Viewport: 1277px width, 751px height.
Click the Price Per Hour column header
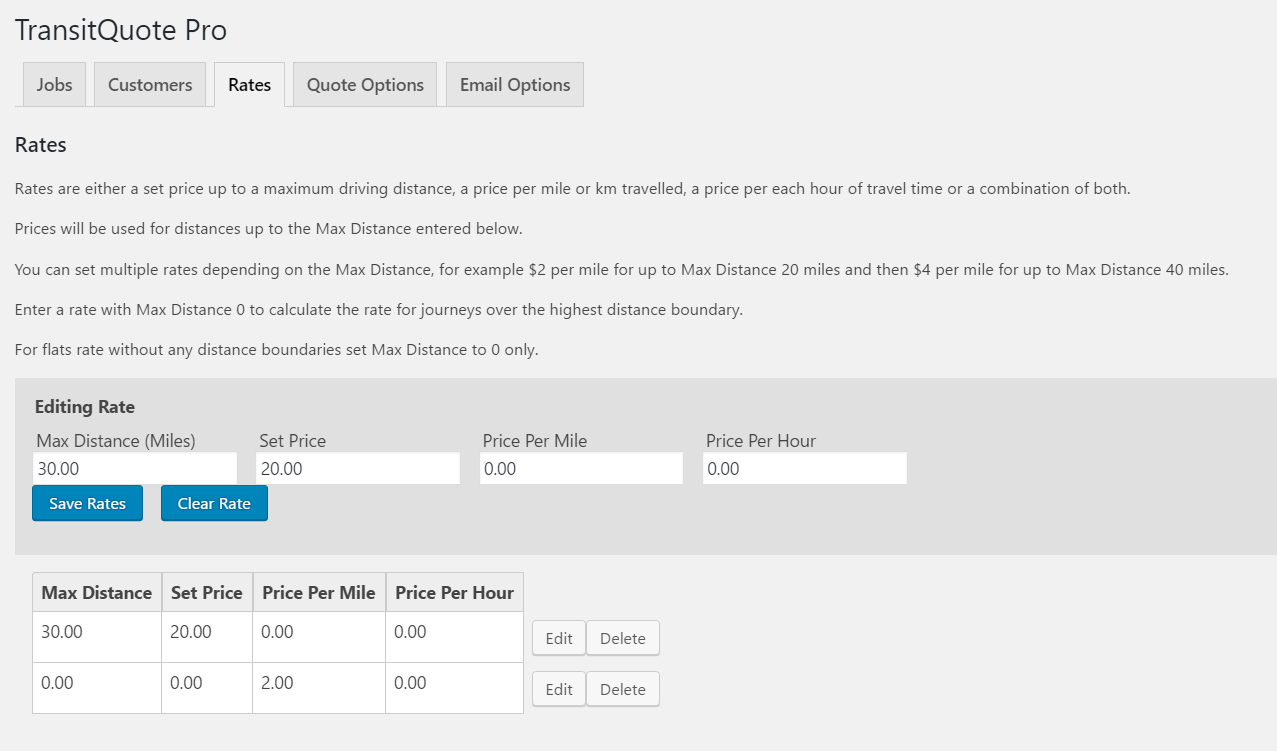point(454,592)
